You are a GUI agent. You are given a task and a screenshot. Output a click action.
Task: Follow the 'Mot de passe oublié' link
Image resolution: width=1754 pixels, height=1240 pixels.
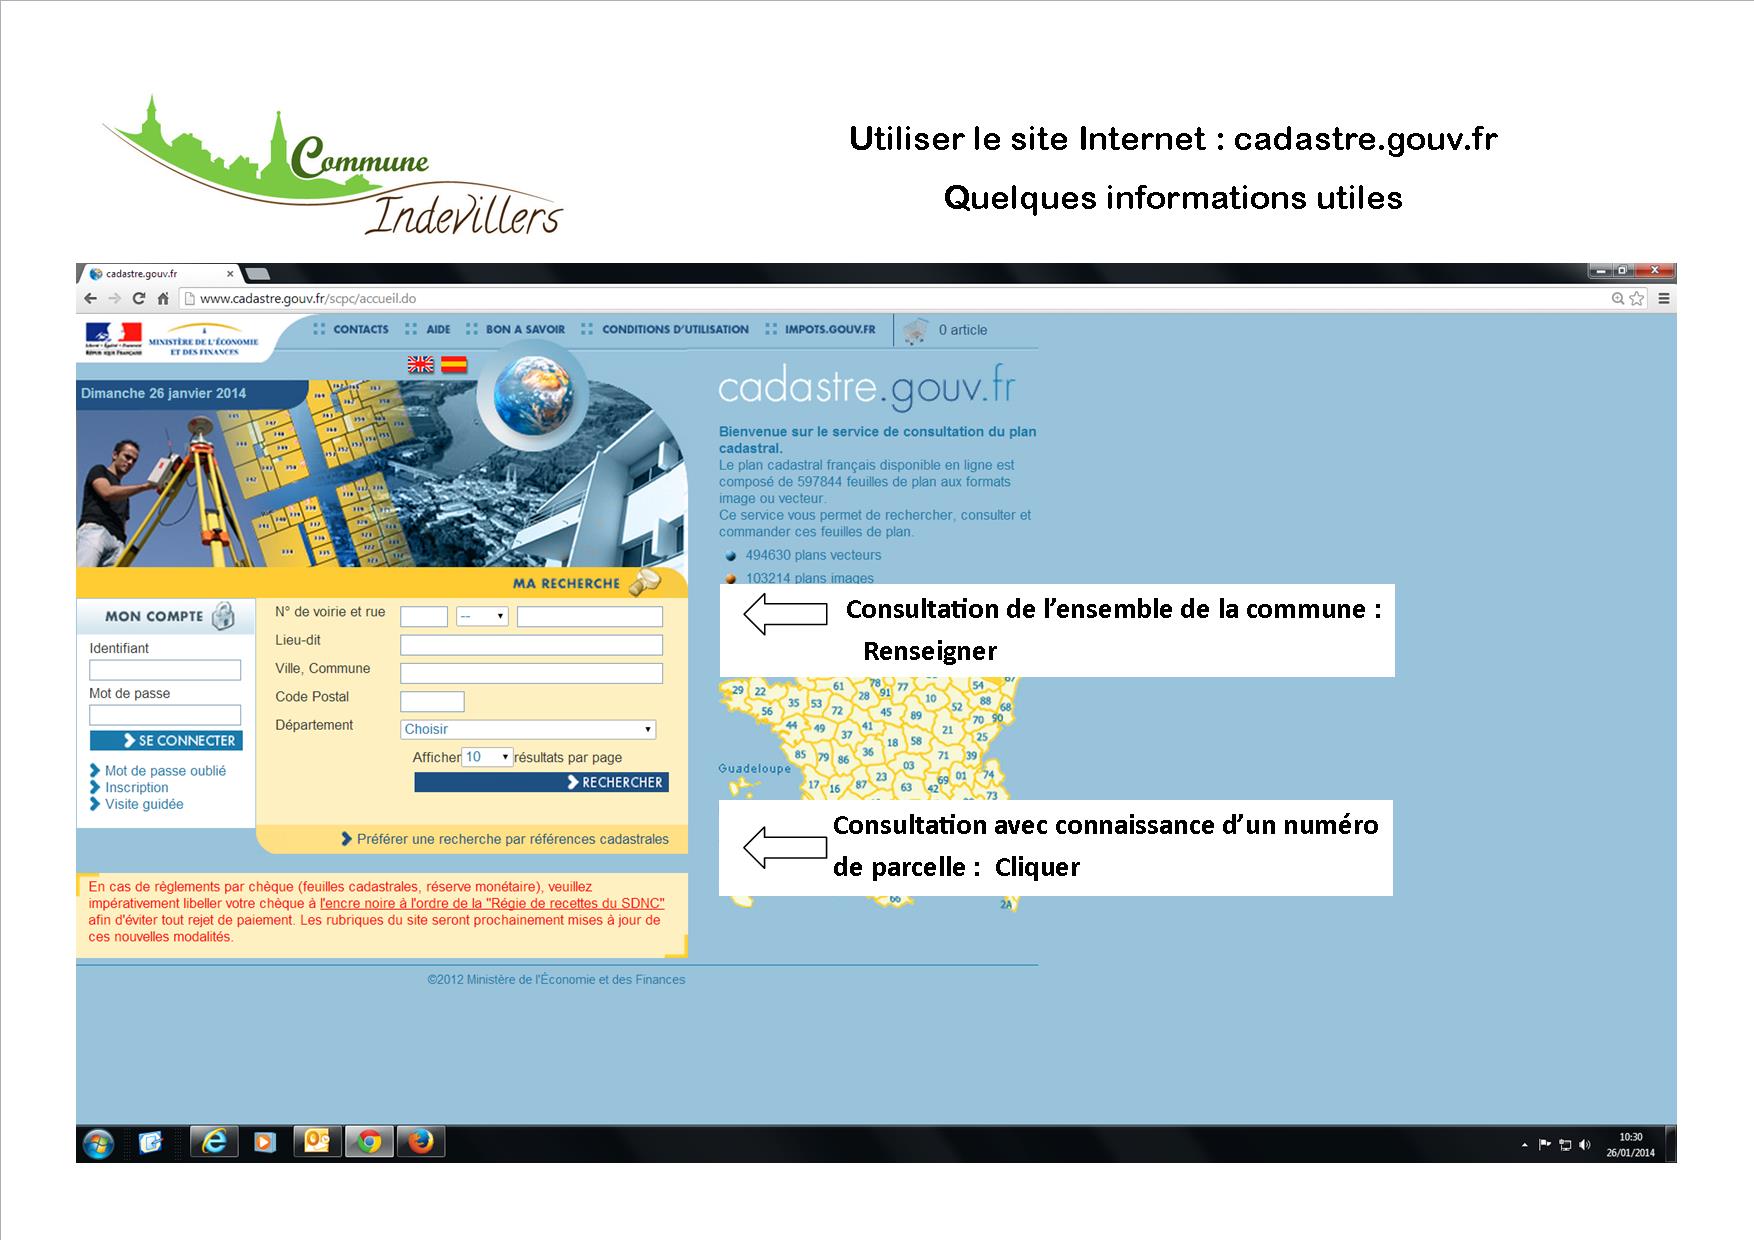click(x=165, y=771)
